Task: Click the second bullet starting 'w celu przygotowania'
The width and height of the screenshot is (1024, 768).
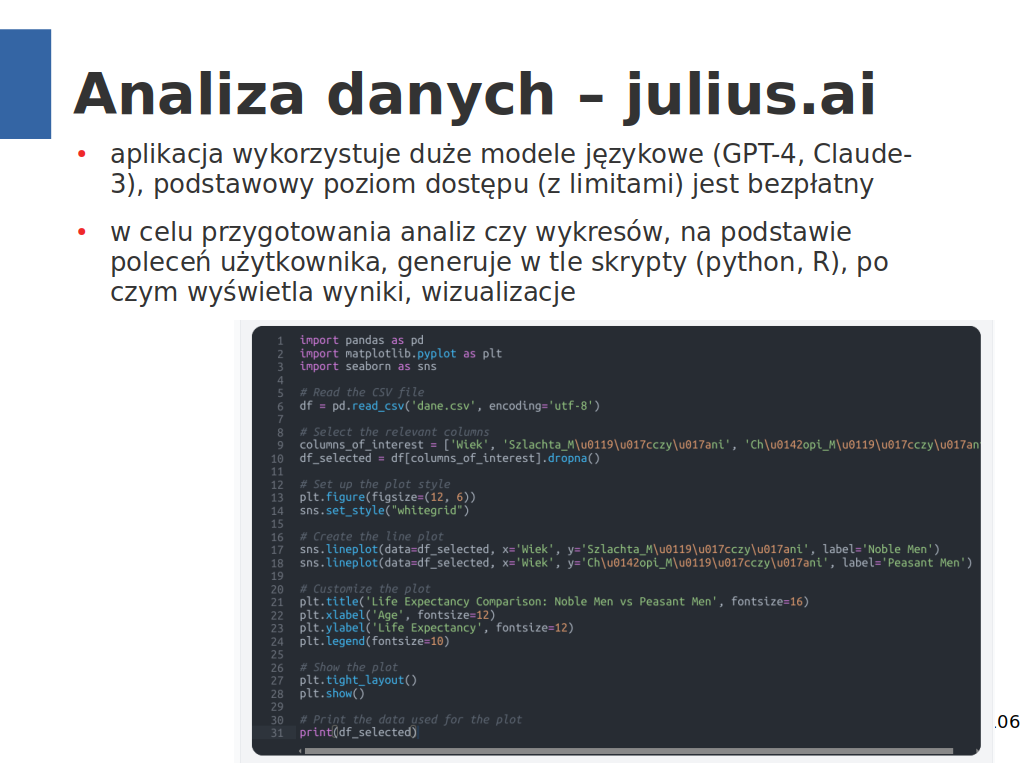Action: click(500, 262)
